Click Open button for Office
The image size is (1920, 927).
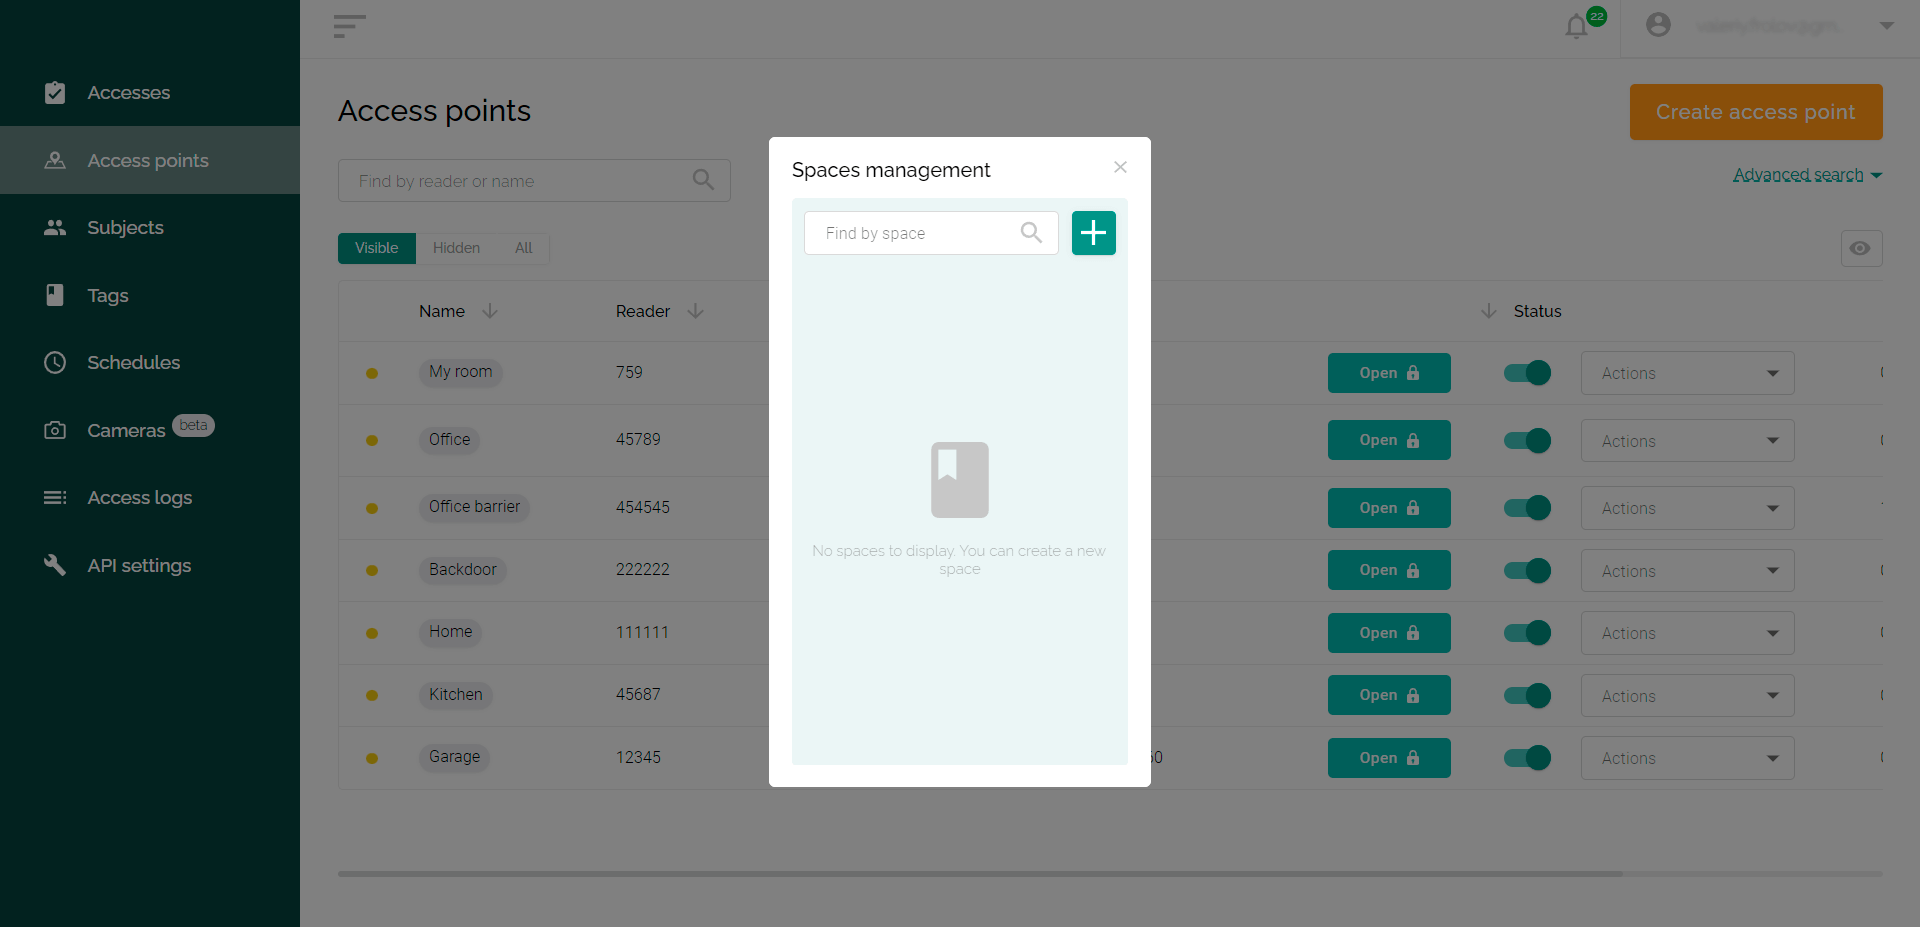[x=1389, y=440]
